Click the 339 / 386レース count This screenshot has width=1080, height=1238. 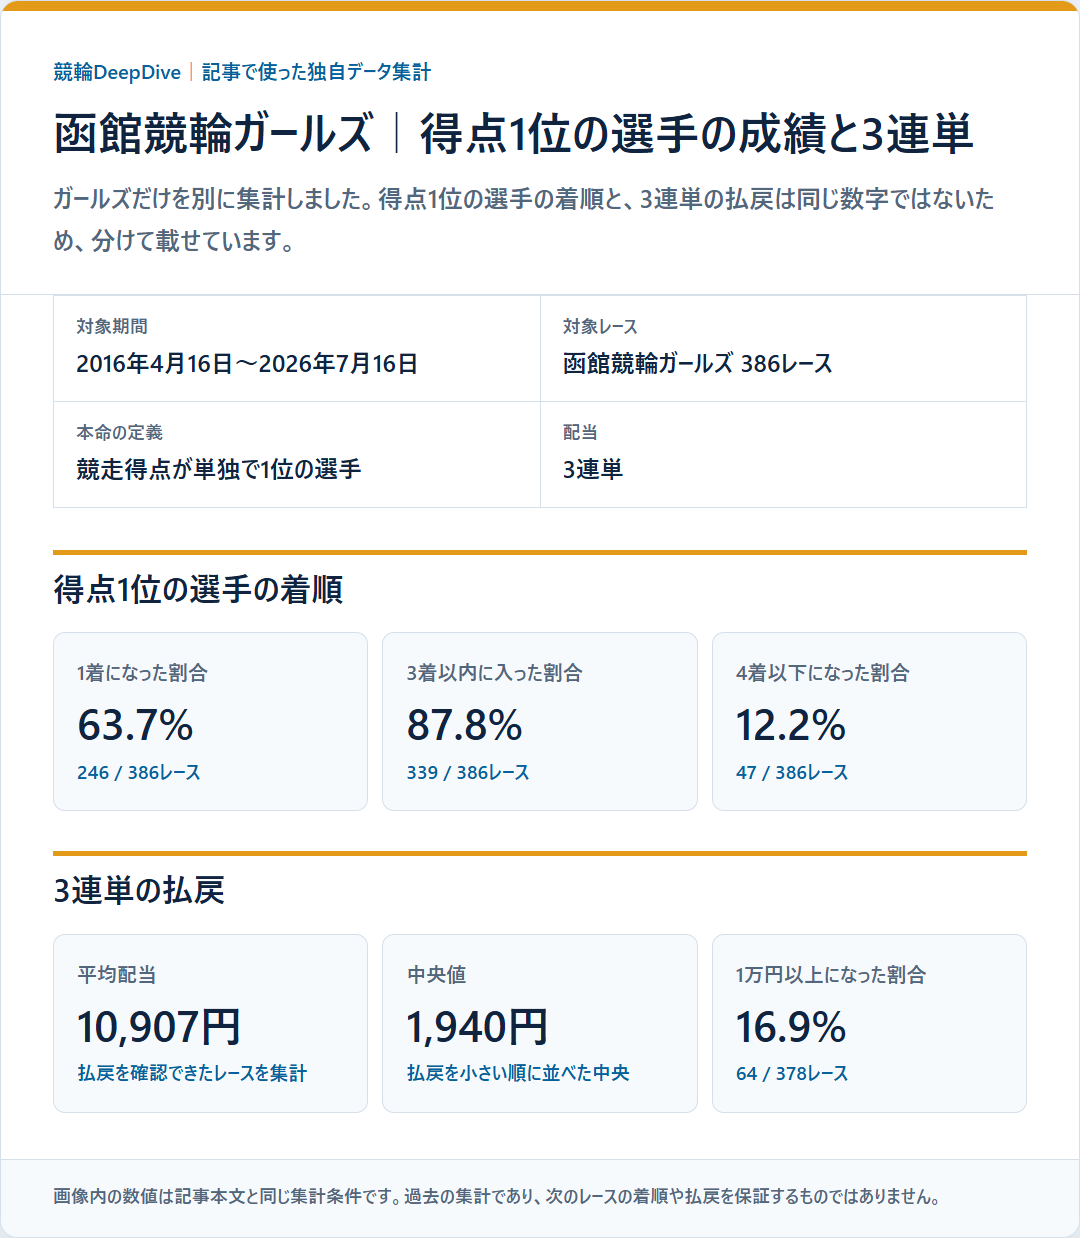468,773
